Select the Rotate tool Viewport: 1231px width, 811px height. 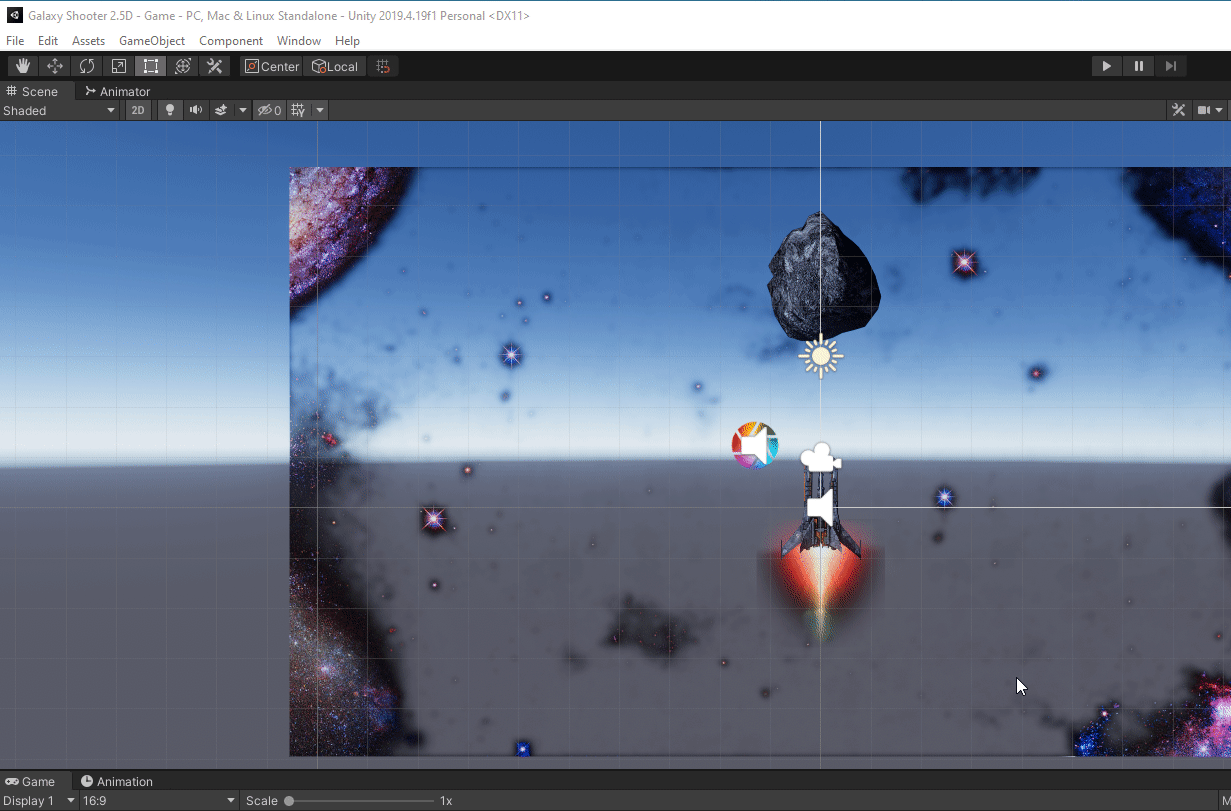click(x=87, y=66)
